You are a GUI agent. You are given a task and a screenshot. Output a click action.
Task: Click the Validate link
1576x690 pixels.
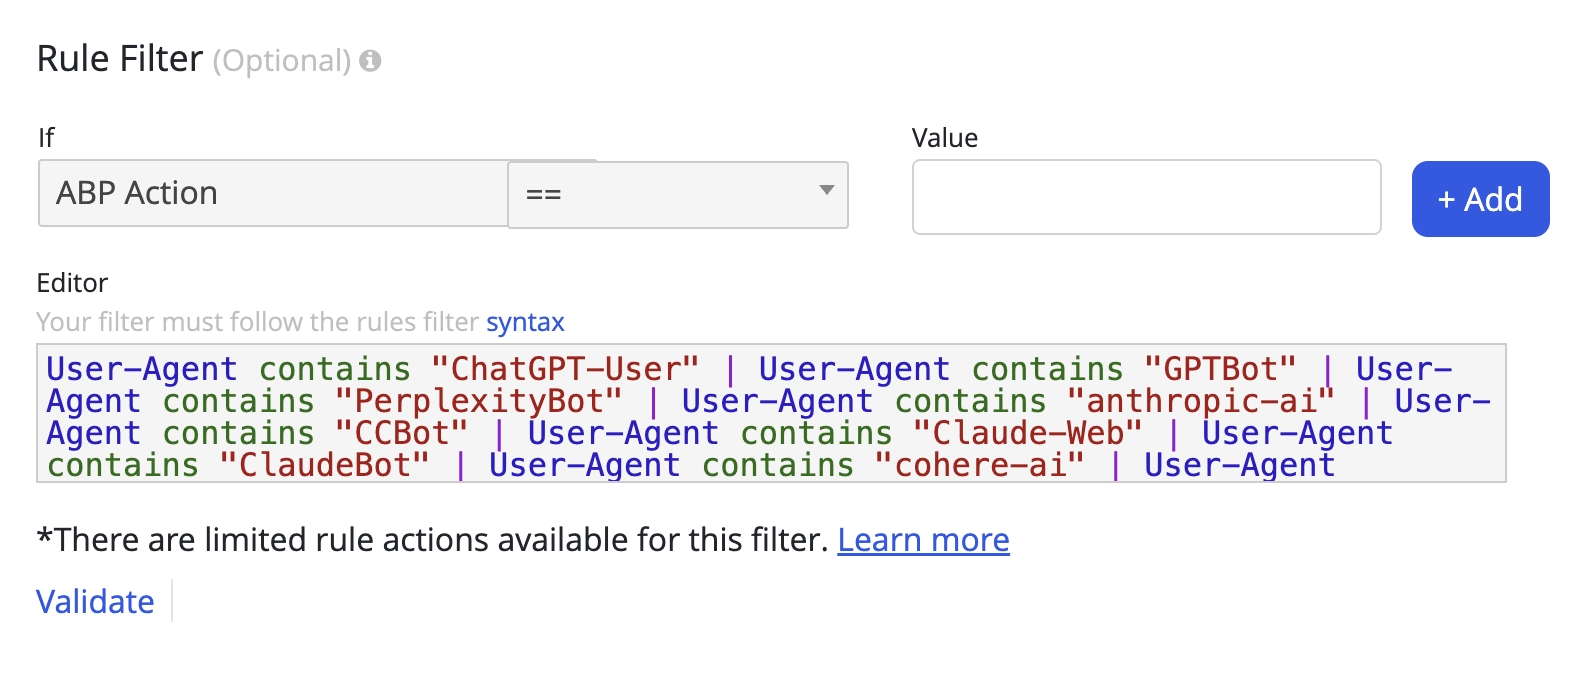[95, 602]
